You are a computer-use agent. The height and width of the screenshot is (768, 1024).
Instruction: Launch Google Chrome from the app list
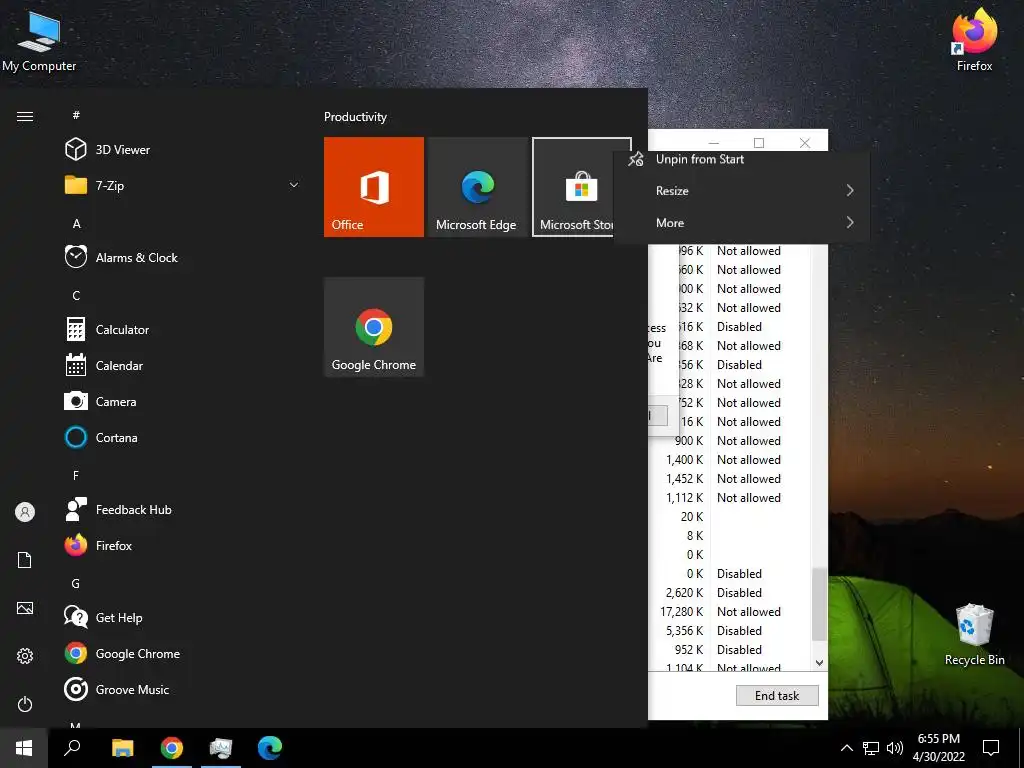point(180,653)
